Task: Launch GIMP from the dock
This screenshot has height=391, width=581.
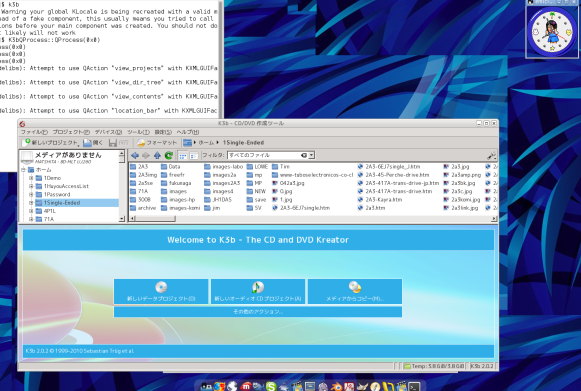Action: coord(362,387)
